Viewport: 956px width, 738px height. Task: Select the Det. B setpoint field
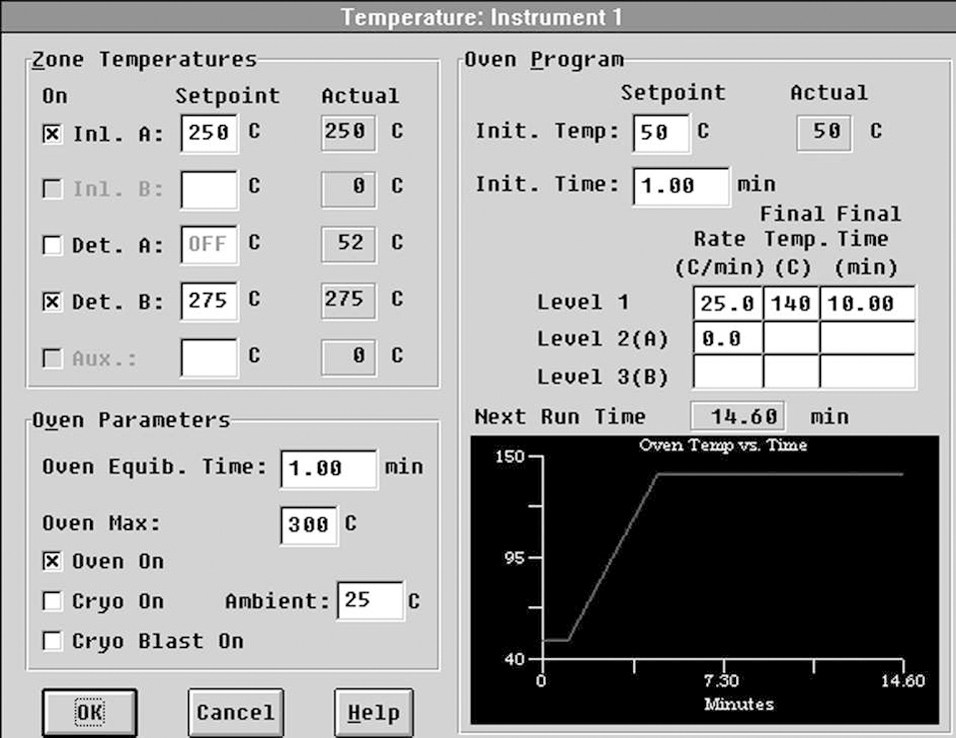click(209, 300)
